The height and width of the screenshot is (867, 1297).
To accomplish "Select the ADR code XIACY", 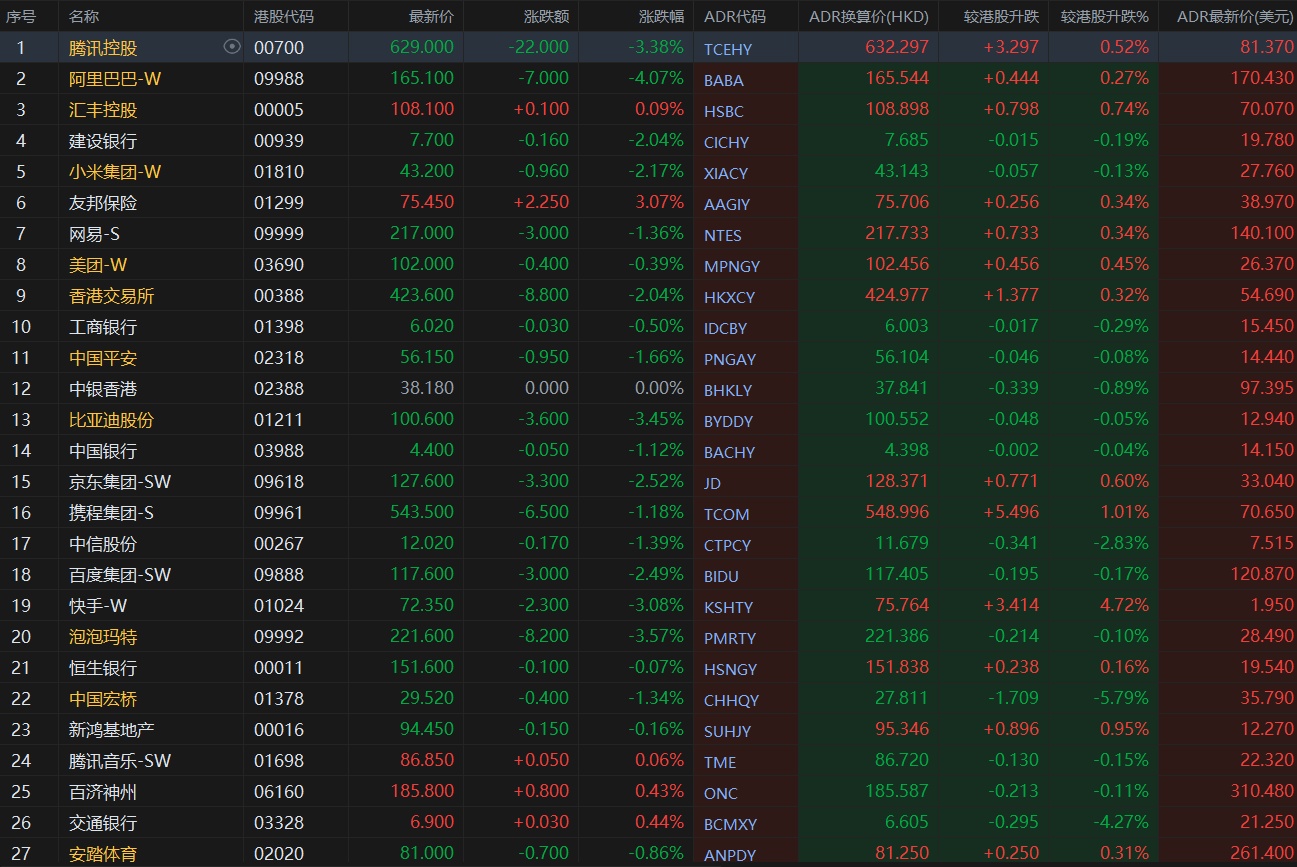I will (x=726, y=173).
